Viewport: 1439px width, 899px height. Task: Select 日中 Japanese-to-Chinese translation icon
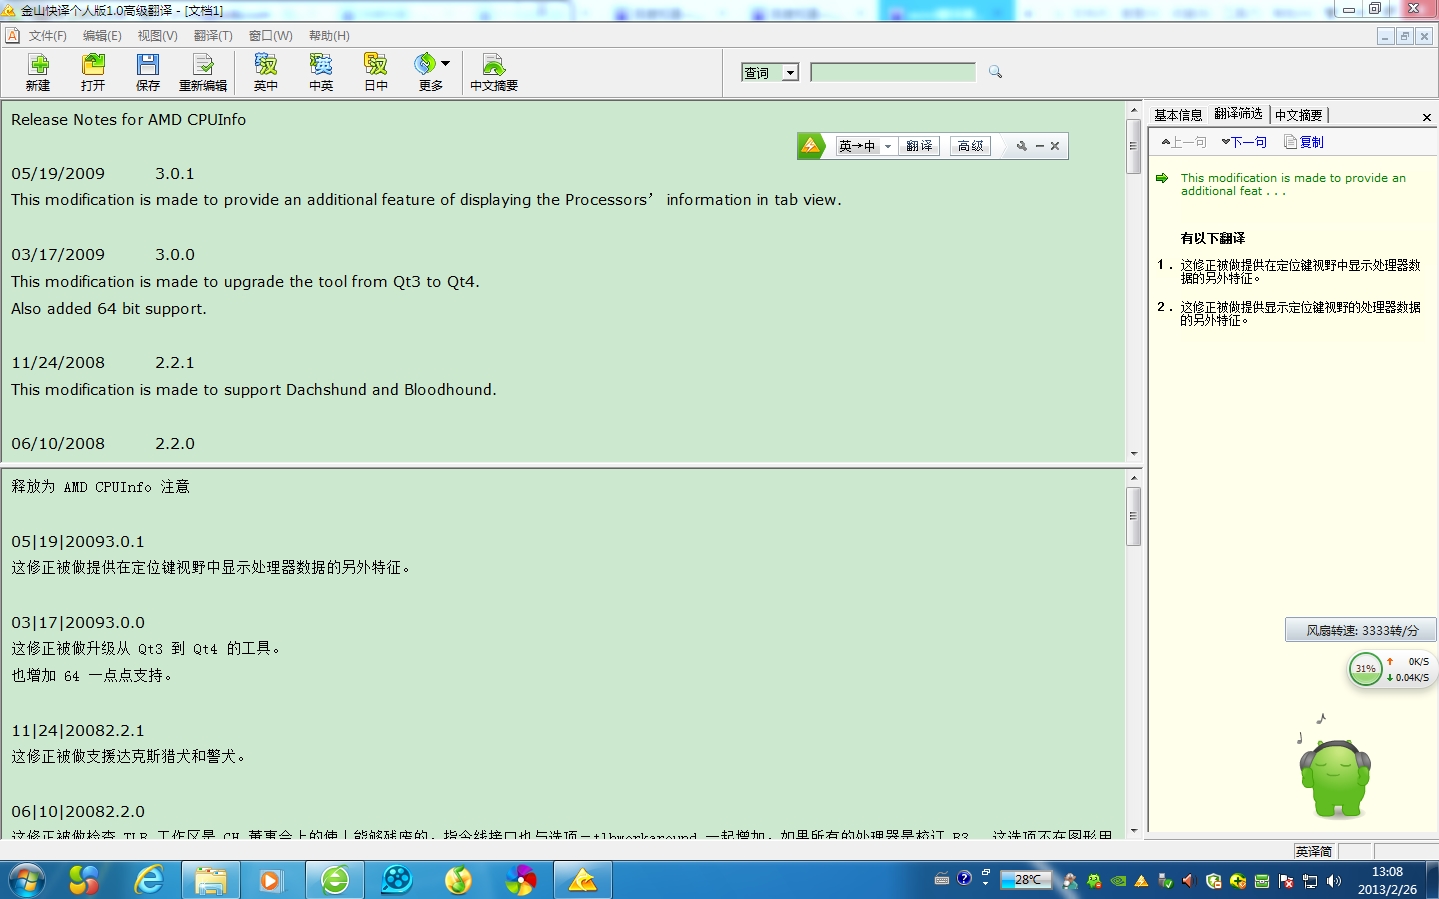376,72
